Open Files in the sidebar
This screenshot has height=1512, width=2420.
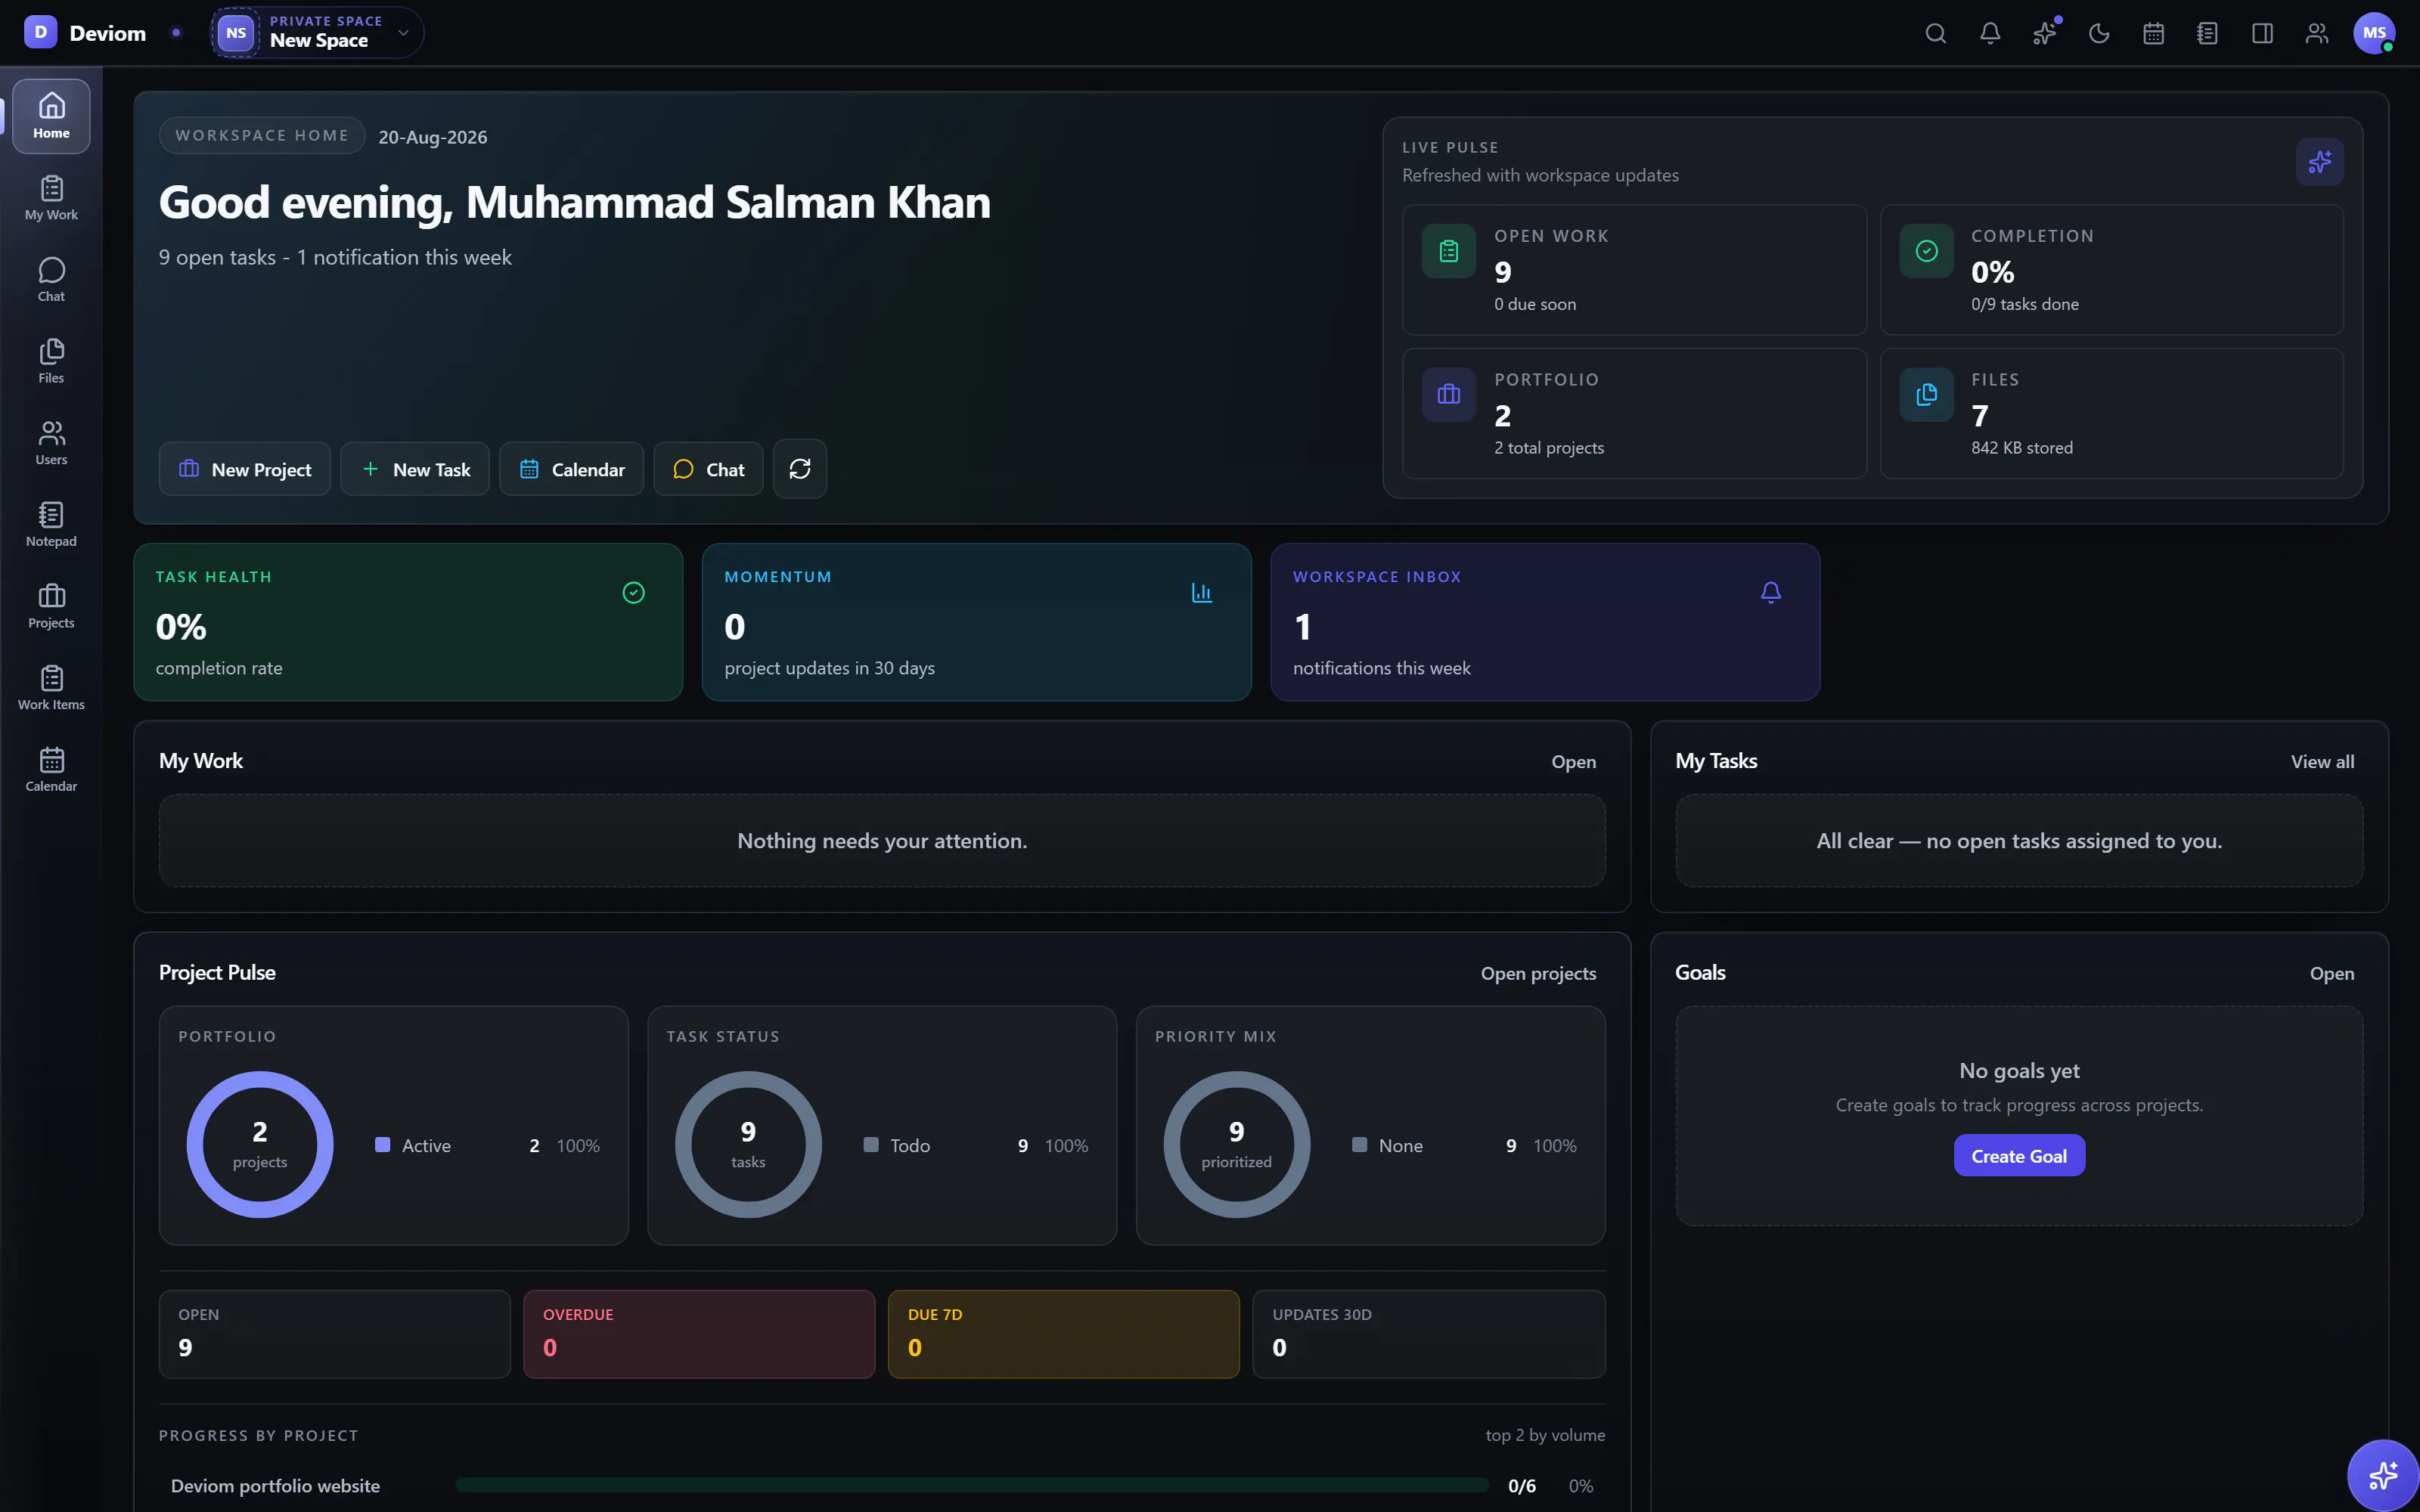pos(51,361)
